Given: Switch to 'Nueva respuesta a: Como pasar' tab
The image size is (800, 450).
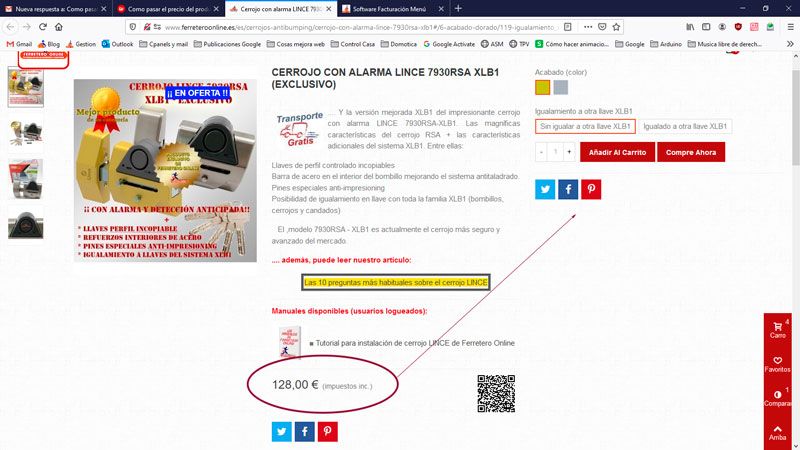Looking at the screenshot, I should coord(56,9).
